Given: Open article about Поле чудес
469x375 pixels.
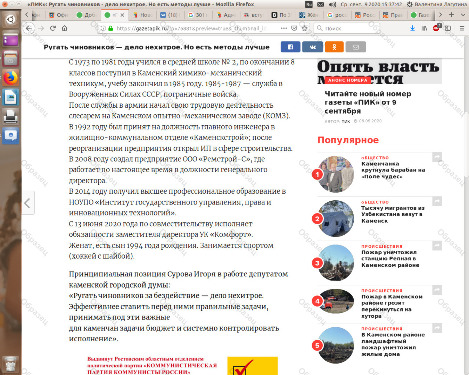Looking at the screenshot, I should pyautogui.click(x=393, y=170).
